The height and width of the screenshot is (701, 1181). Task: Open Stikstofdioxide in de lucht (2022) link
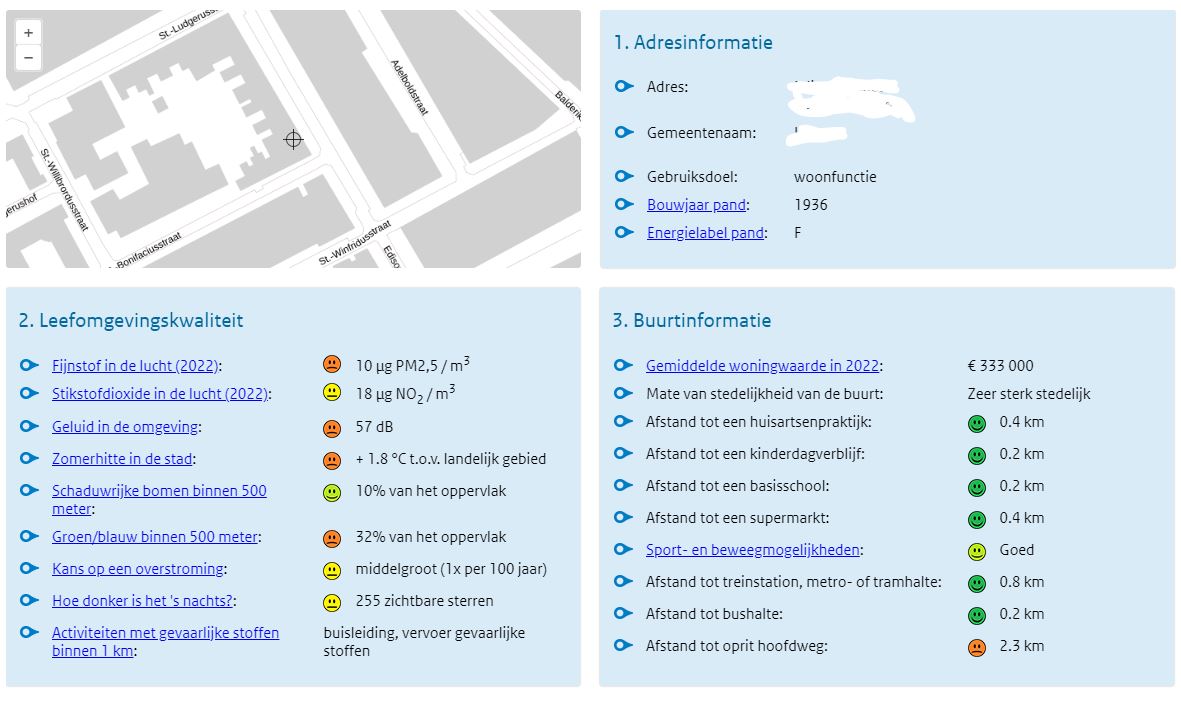coord(160,394)
